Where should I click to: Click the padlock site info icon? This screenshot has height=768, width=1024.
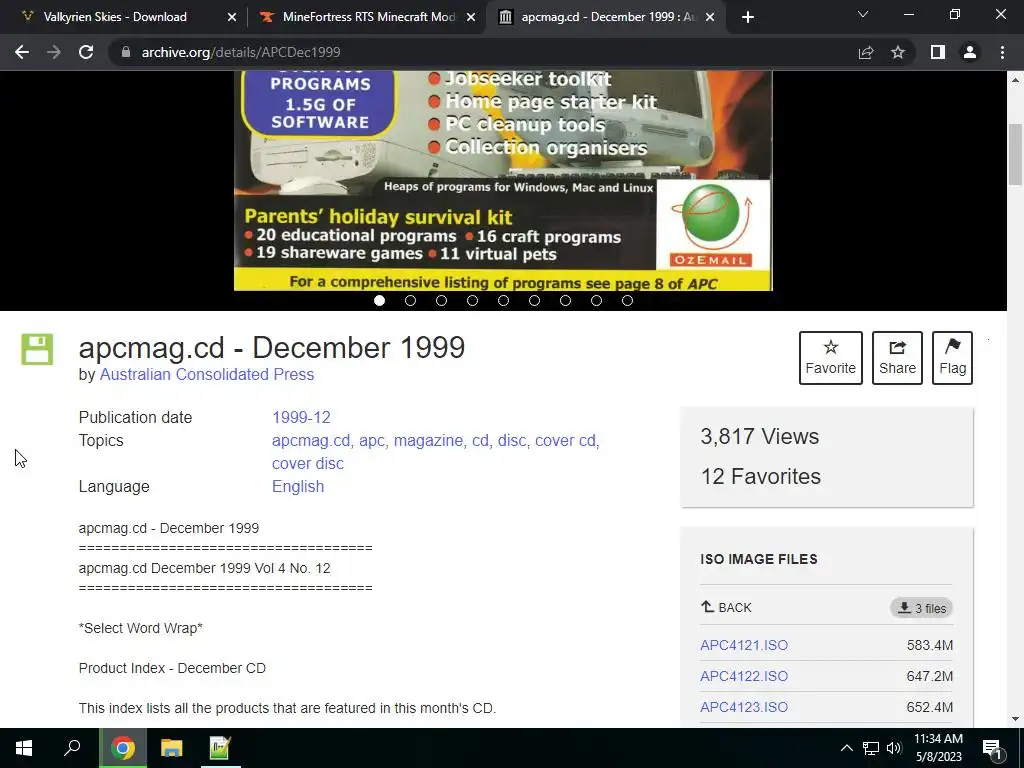pos(126,52)
